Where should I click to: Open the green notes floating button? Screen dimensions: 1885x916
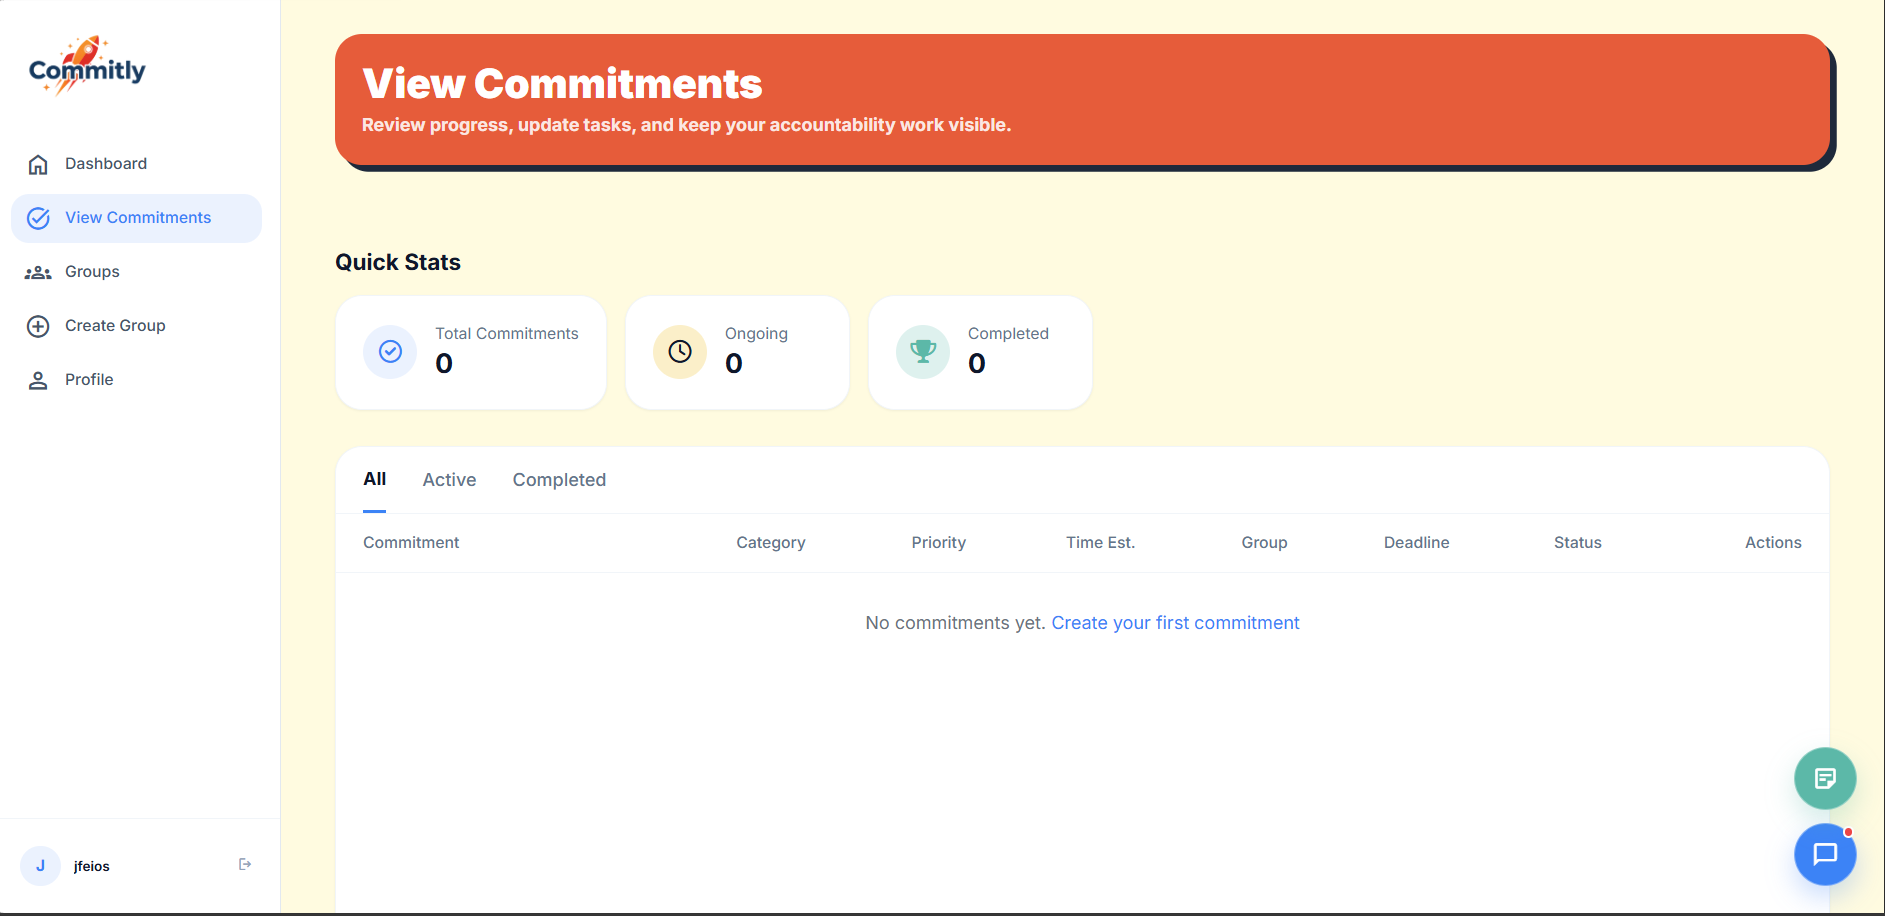[x=1825, y=778]
